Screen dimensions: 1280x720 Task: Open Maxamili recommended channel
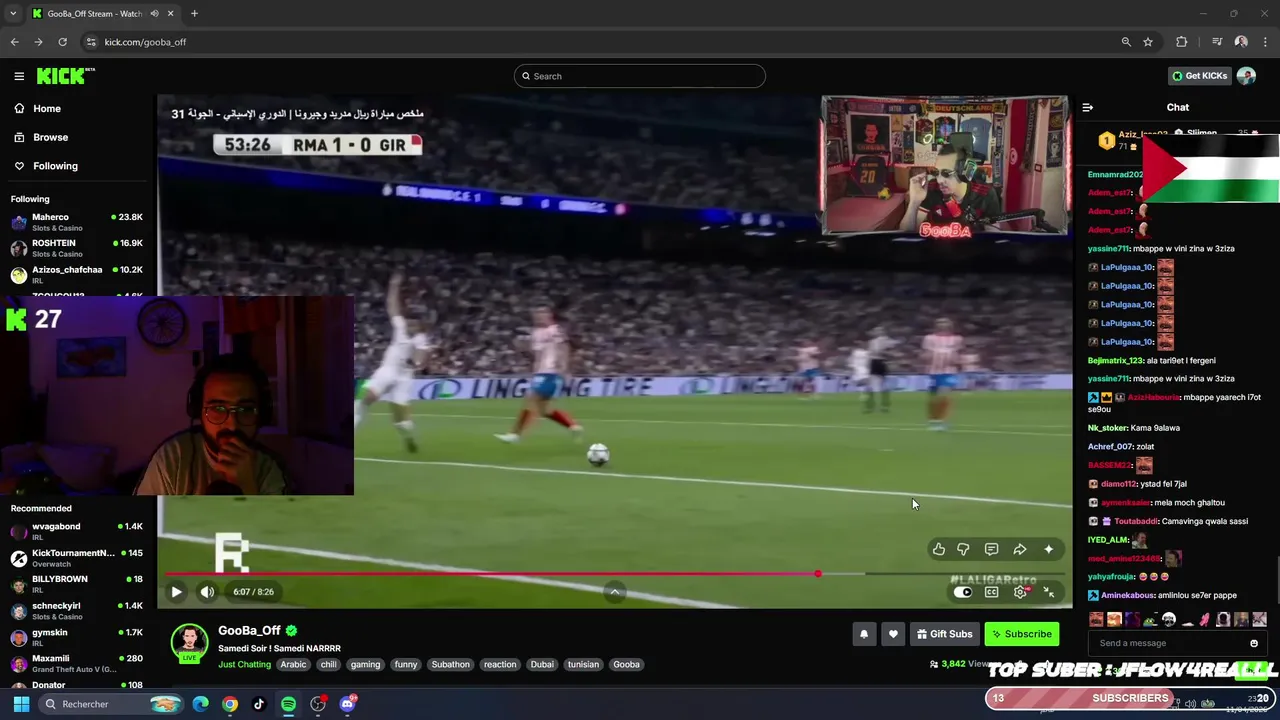pos(77,663)
